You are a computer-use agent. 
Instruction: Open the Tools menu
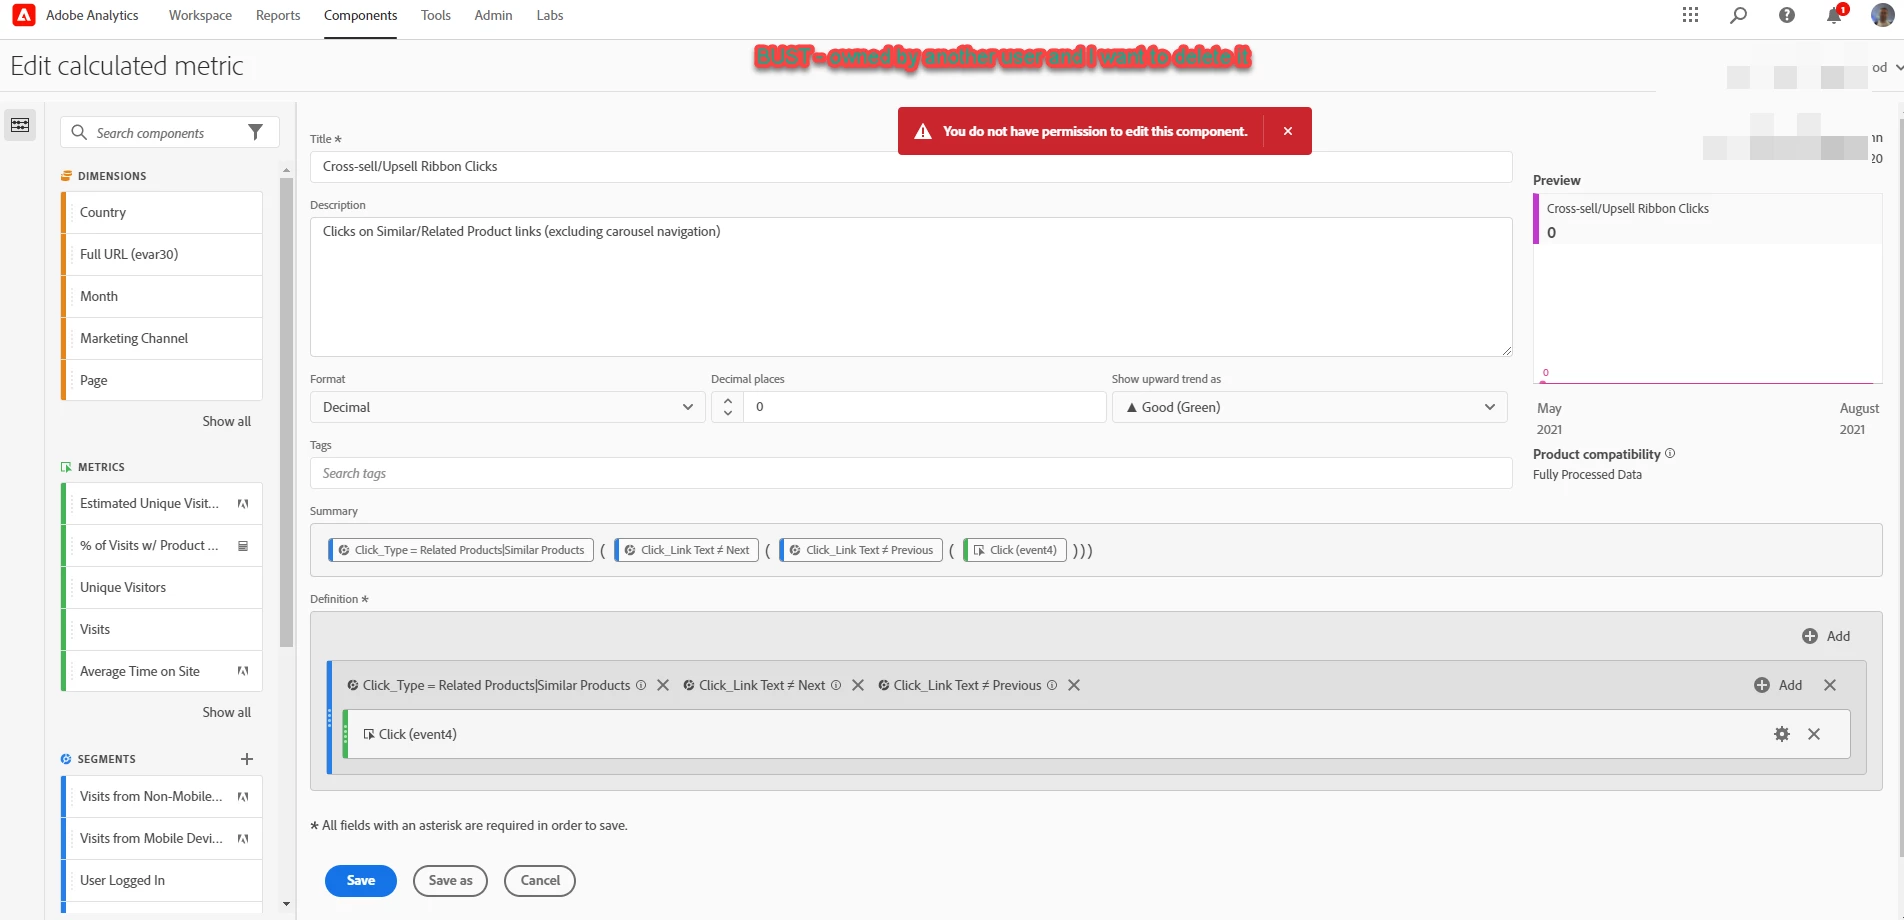435,15
